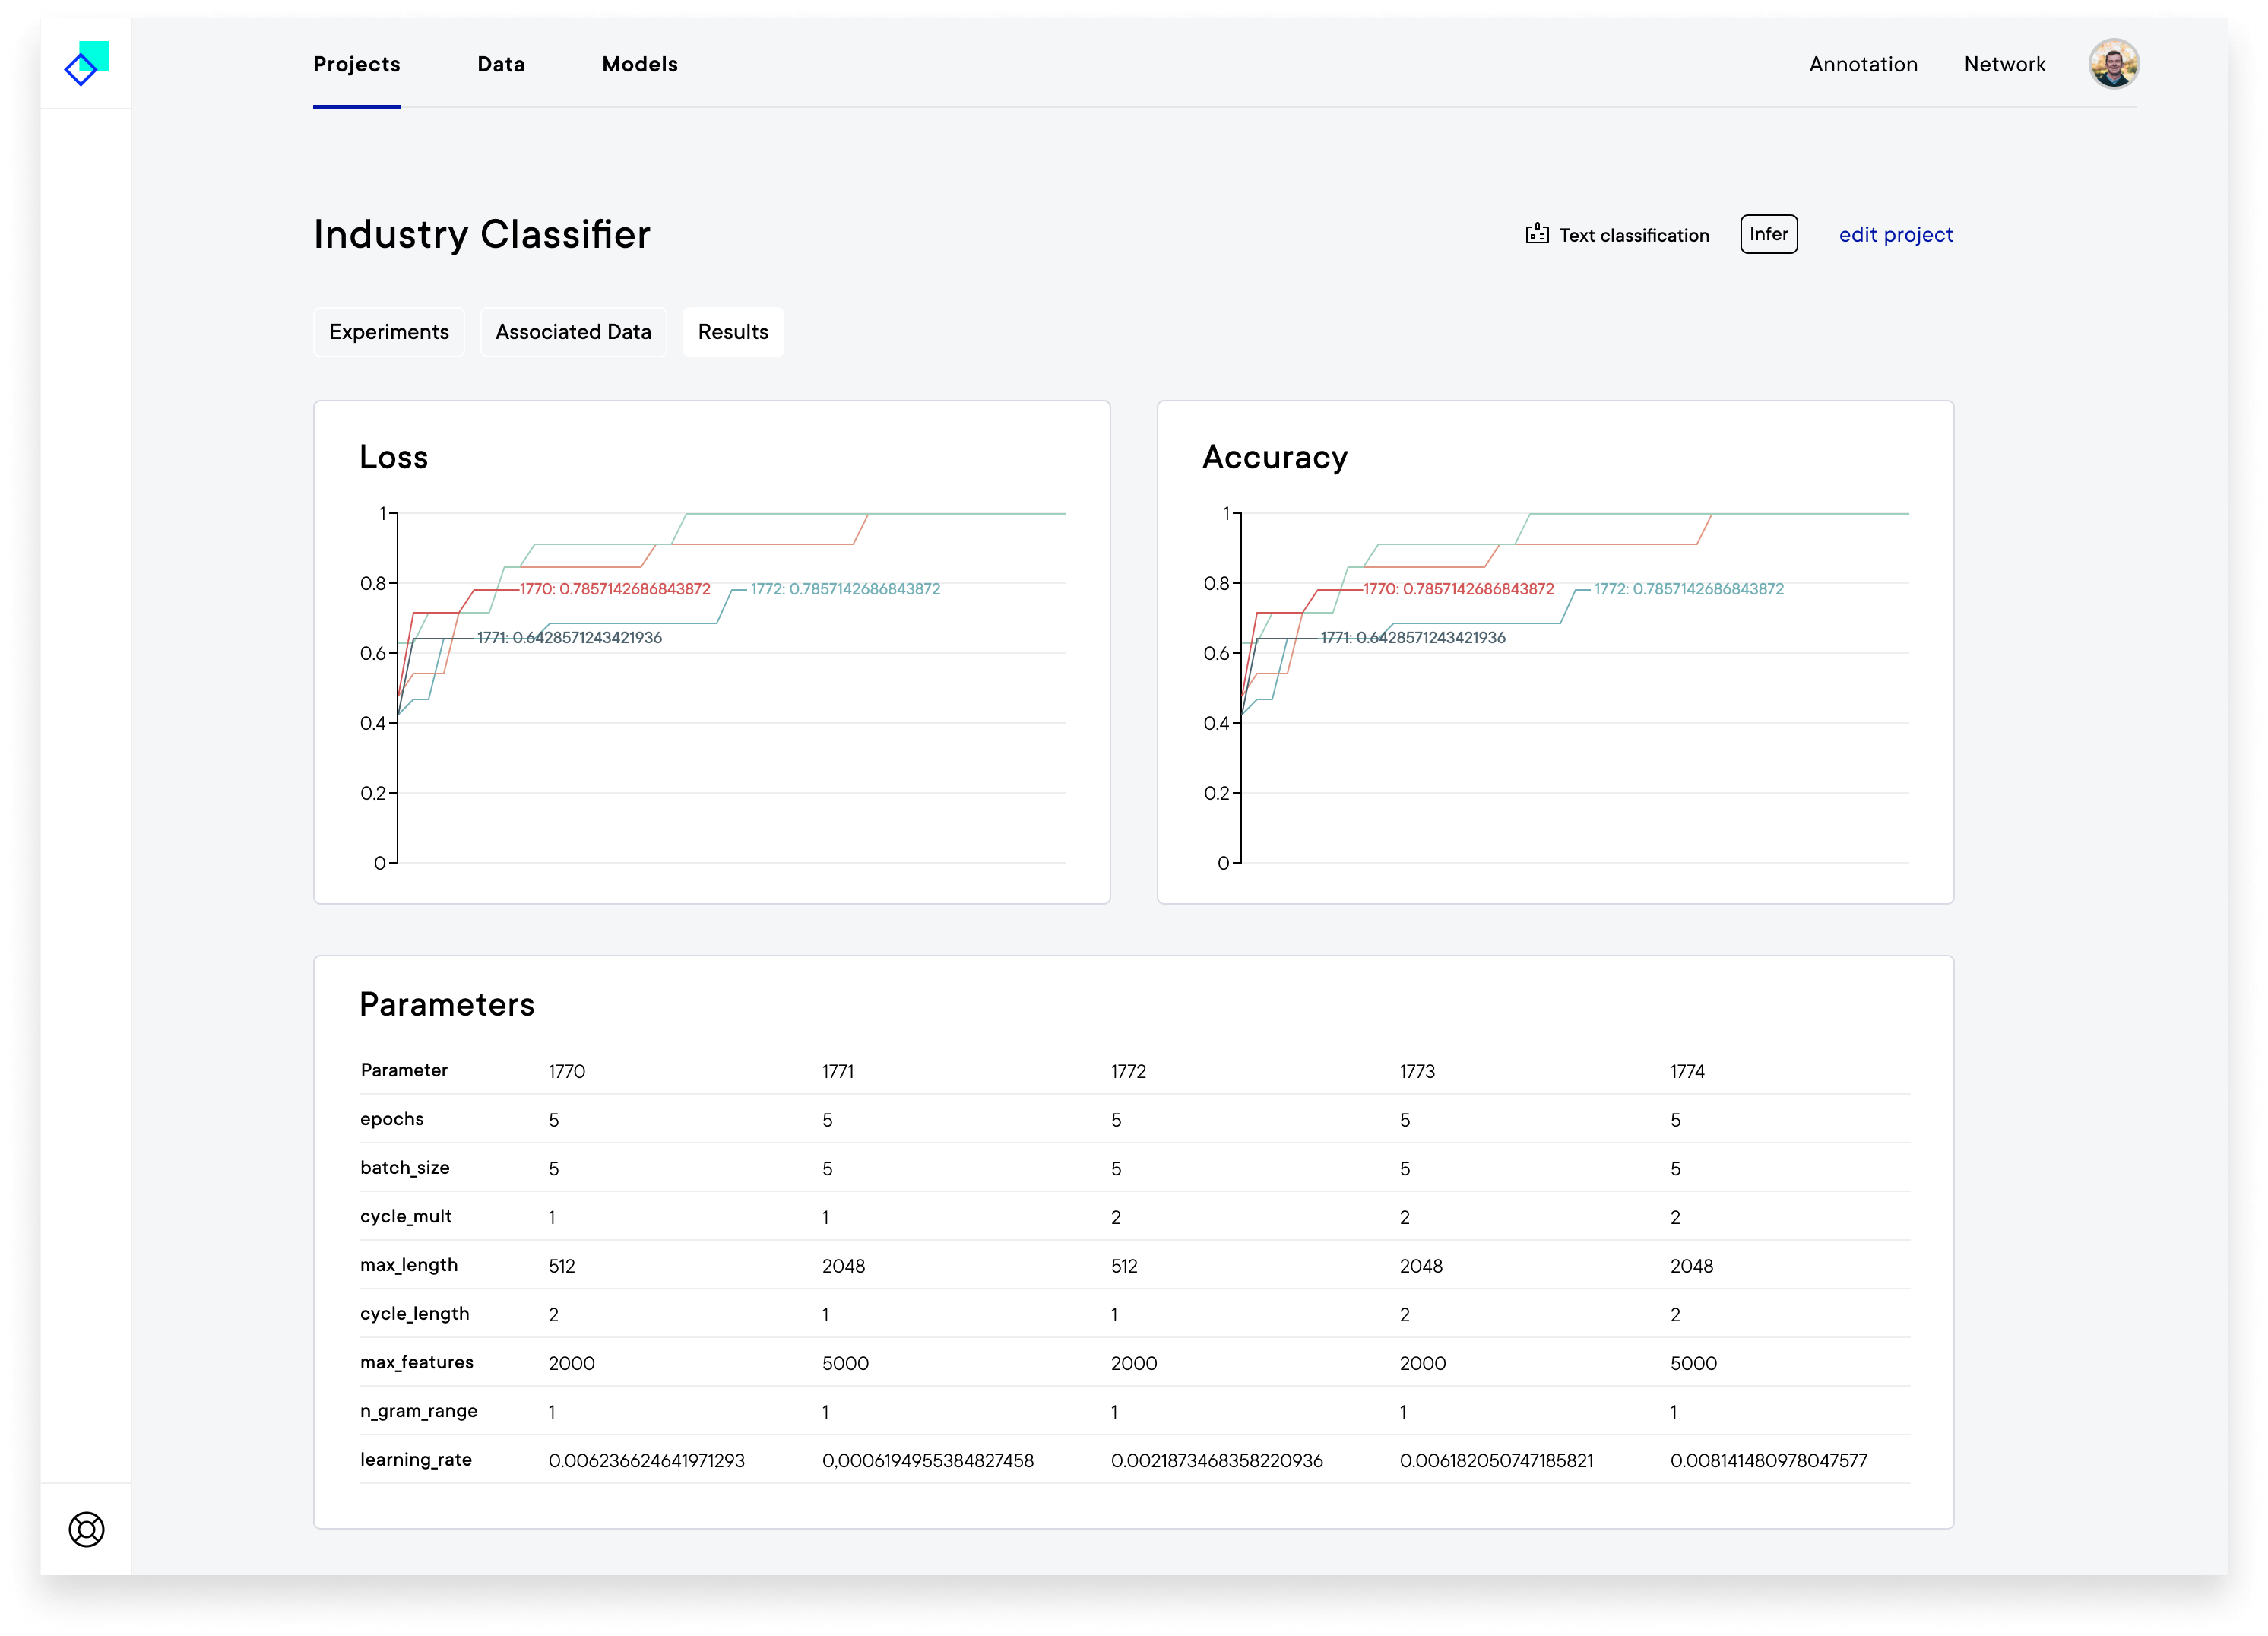This screenshot has width=2268, height=1636.
Task: Switch to the Data tab
Action: click(x=501, y=64)
